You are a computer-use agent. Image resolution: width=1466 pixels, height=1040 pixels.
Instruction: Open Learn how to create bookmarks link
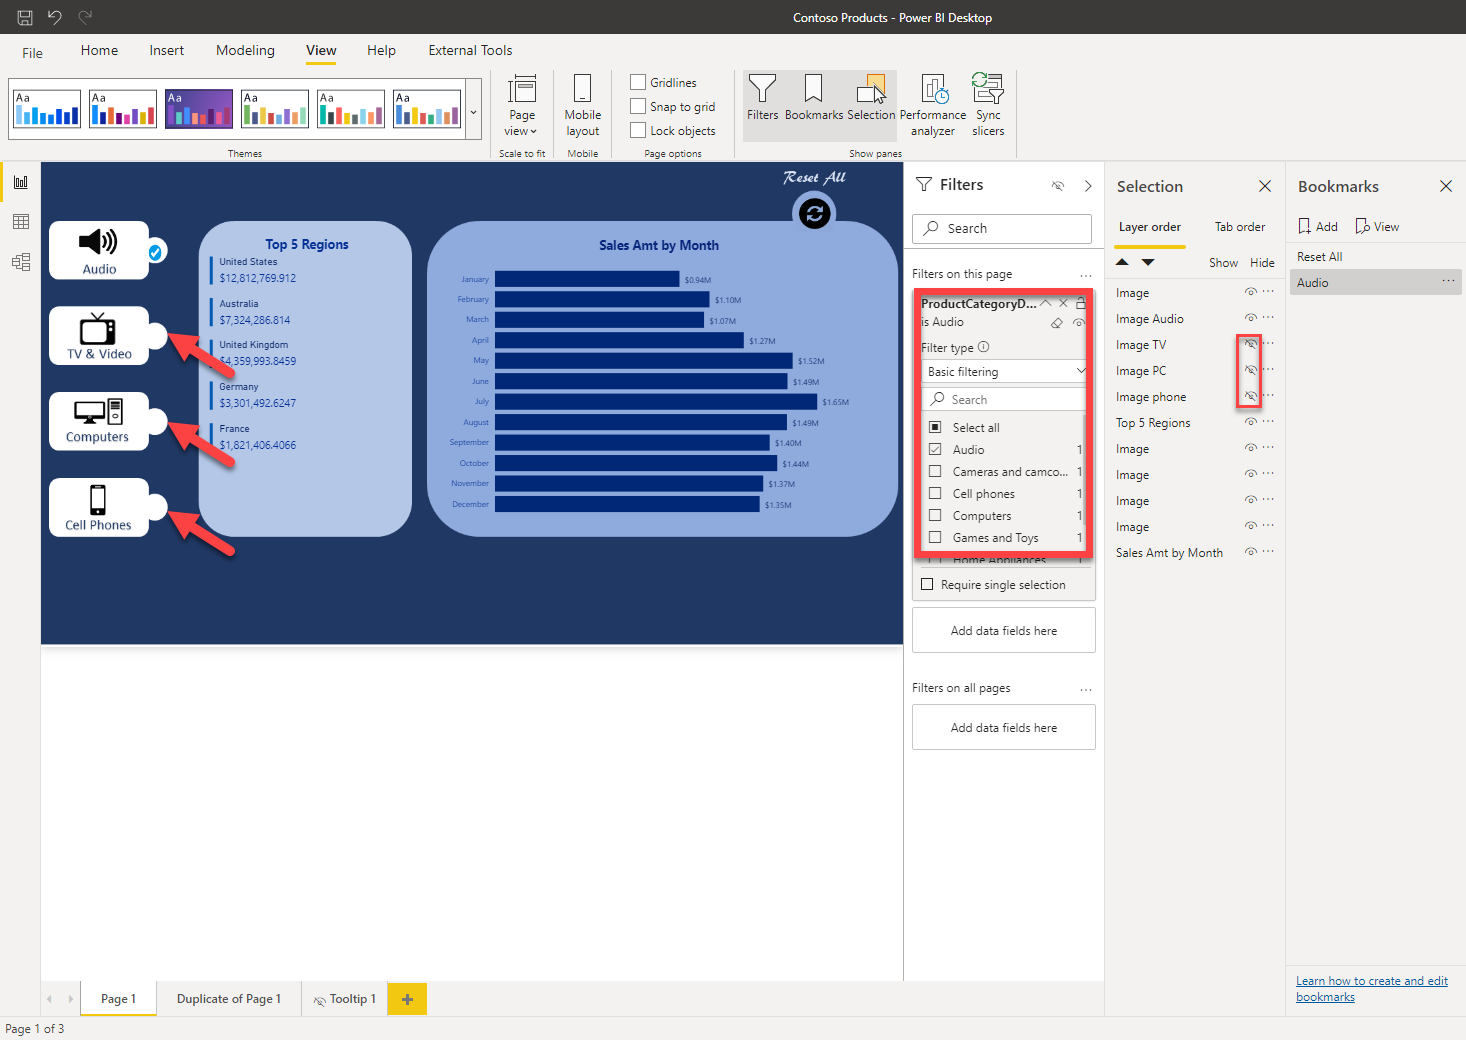[1372, 989]
